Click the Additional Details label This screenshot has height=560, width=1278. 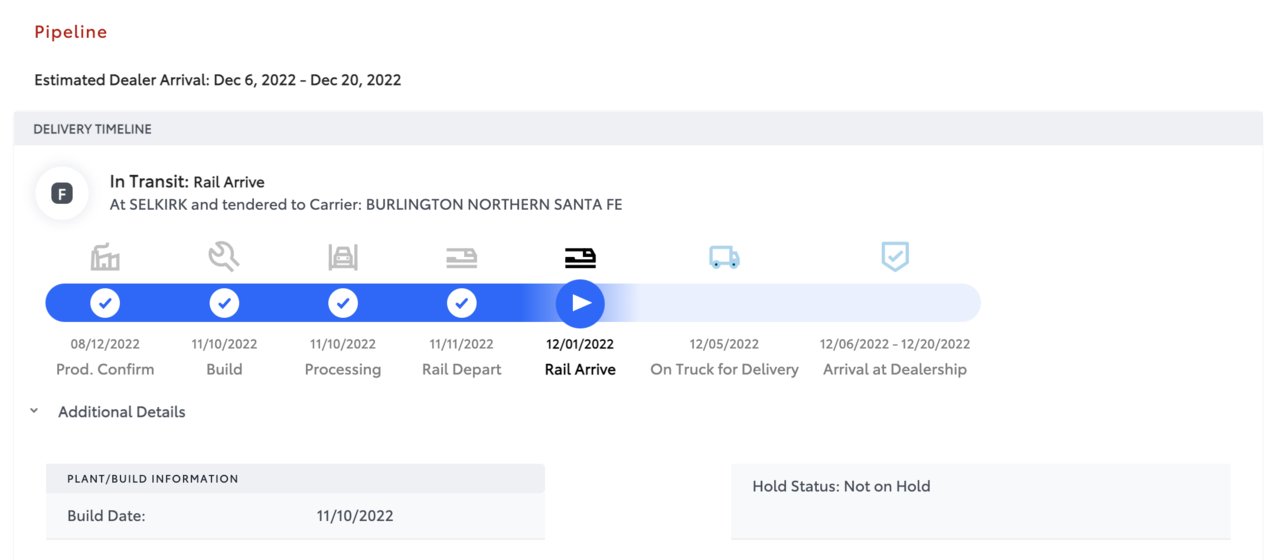122,412
